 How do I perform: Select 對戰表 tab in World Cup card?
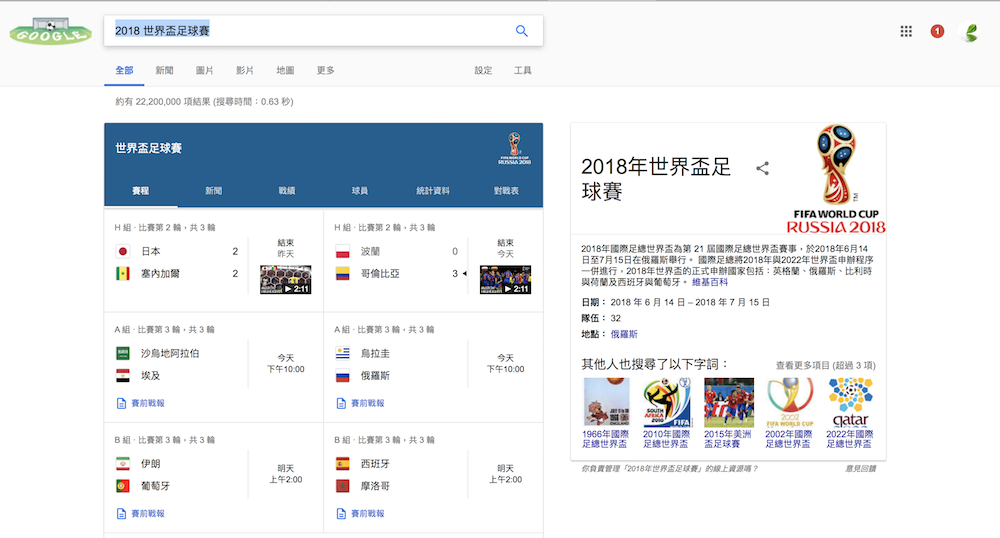pos(506,191)
